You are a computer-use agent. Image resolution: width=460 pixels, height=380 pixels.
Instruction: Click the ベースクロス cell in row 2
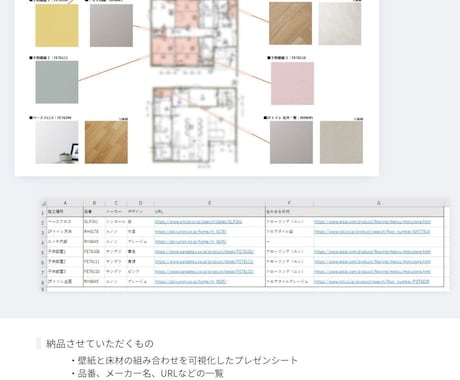pos(65,222)
